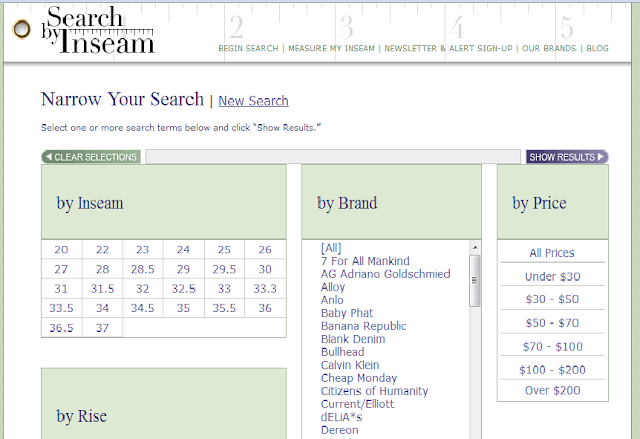Select inseam 23
640x439 pixels.
(142, 250)
